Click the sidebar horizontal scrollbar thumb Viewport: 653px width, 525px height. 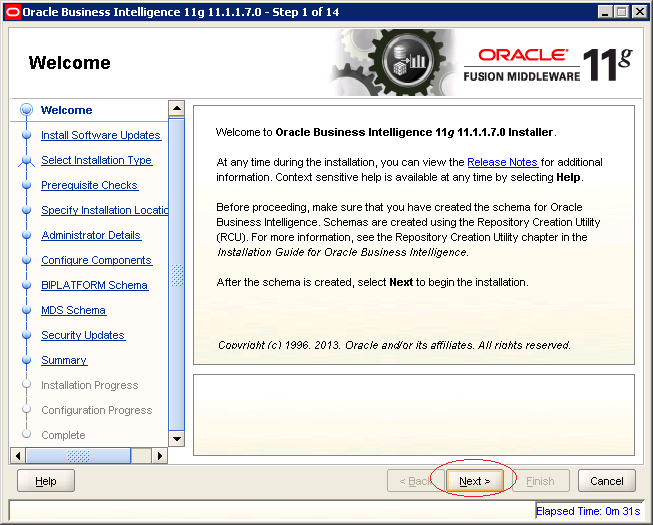[x=78, y=455]
